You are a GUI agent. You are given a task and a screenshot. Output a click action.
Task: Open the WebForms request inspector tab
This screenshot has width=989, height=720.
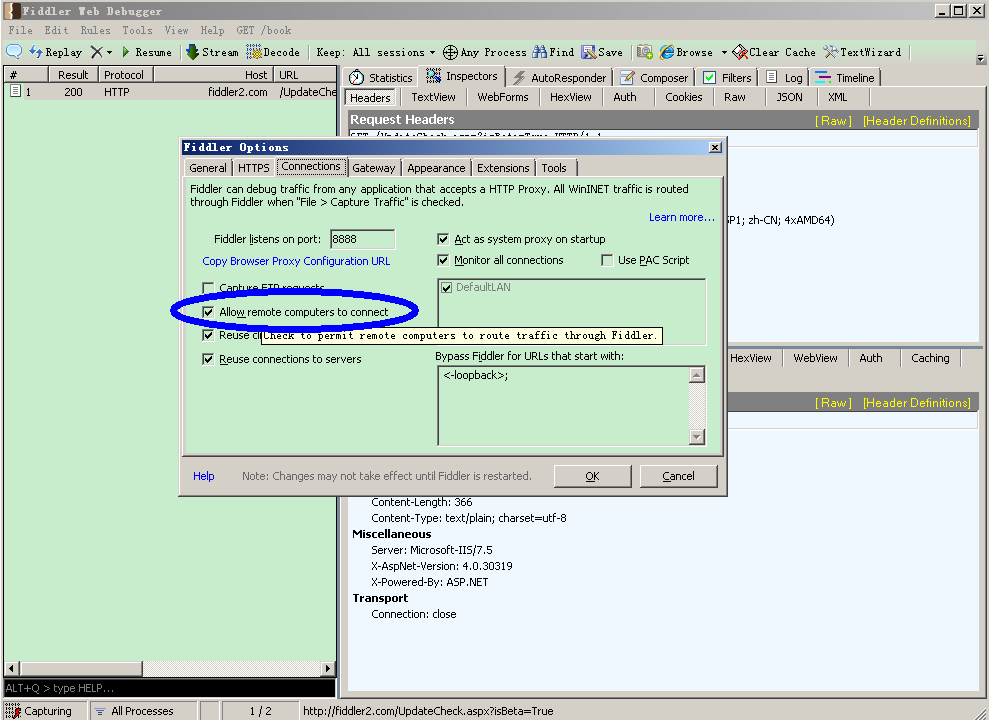pos(503,97)
